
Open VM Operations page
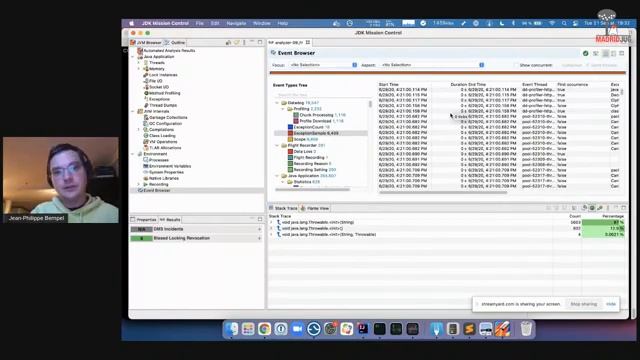(x=163, y=142)
